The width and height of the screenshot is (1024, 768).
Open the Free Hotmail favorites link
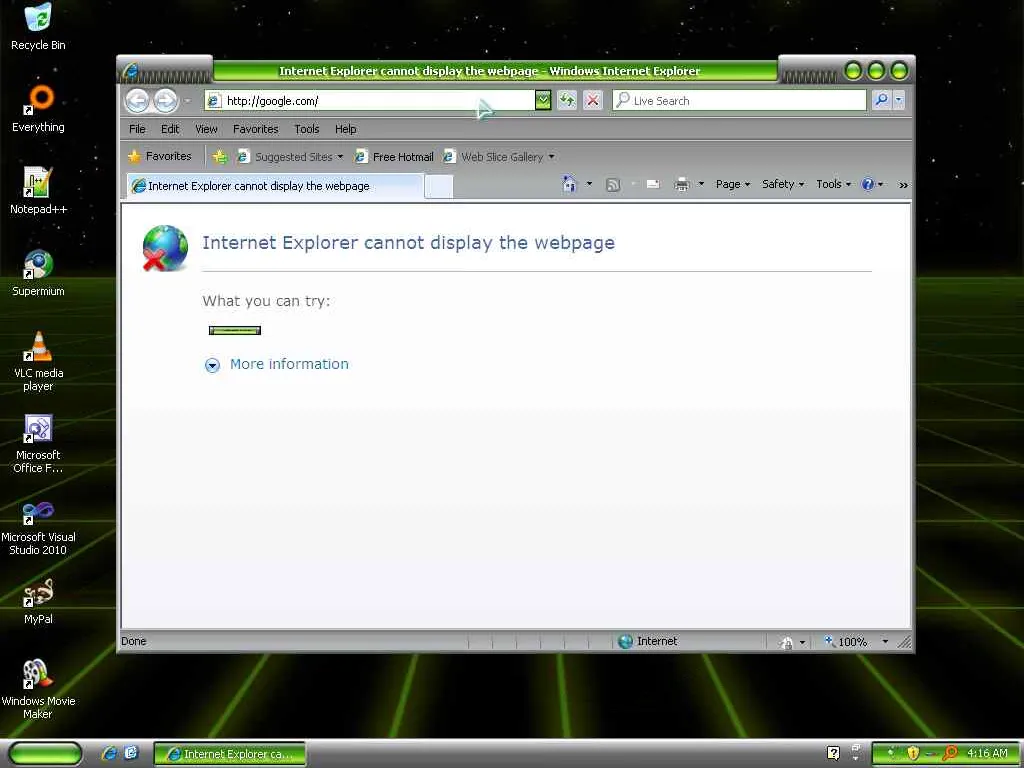(x=394, y=157)
